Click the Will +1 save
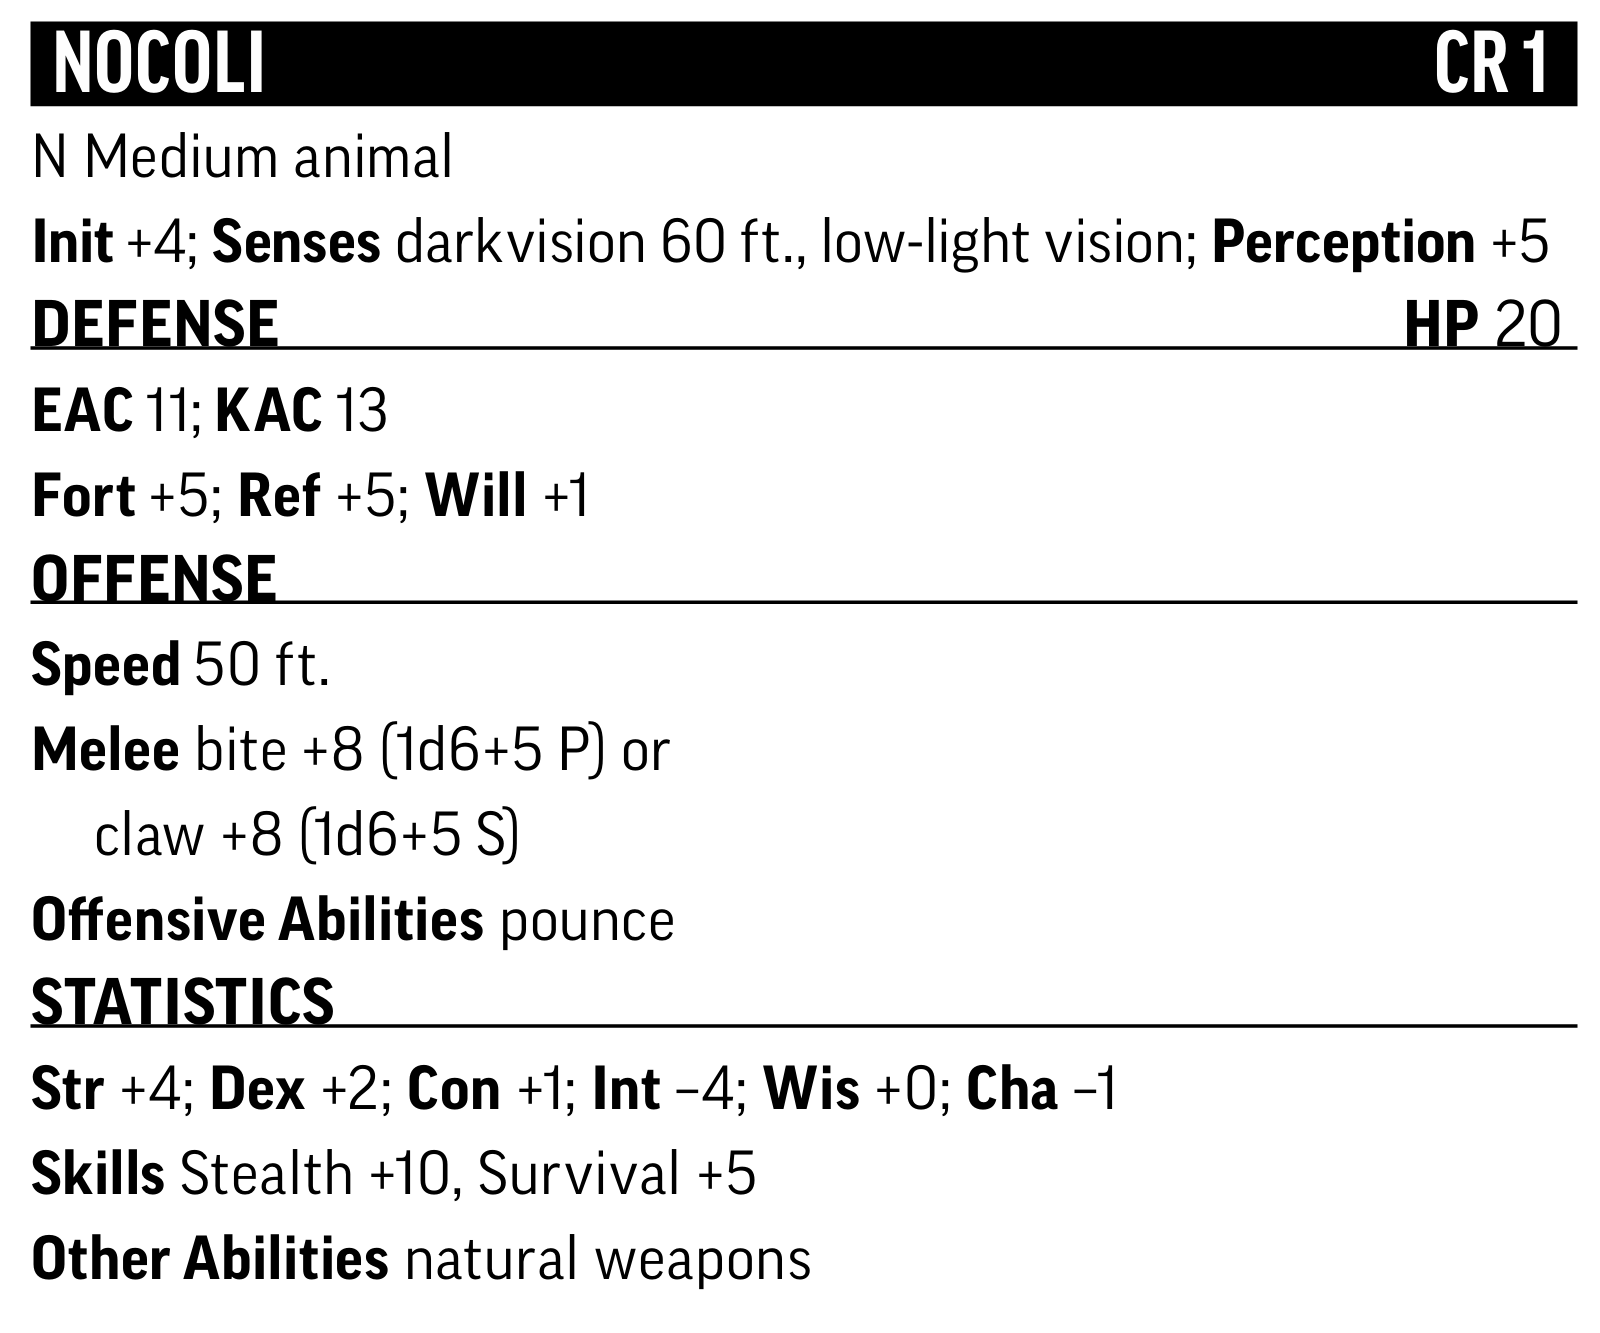The height and width of the screenshot is (1333, 1600). (x=508, y=496)
